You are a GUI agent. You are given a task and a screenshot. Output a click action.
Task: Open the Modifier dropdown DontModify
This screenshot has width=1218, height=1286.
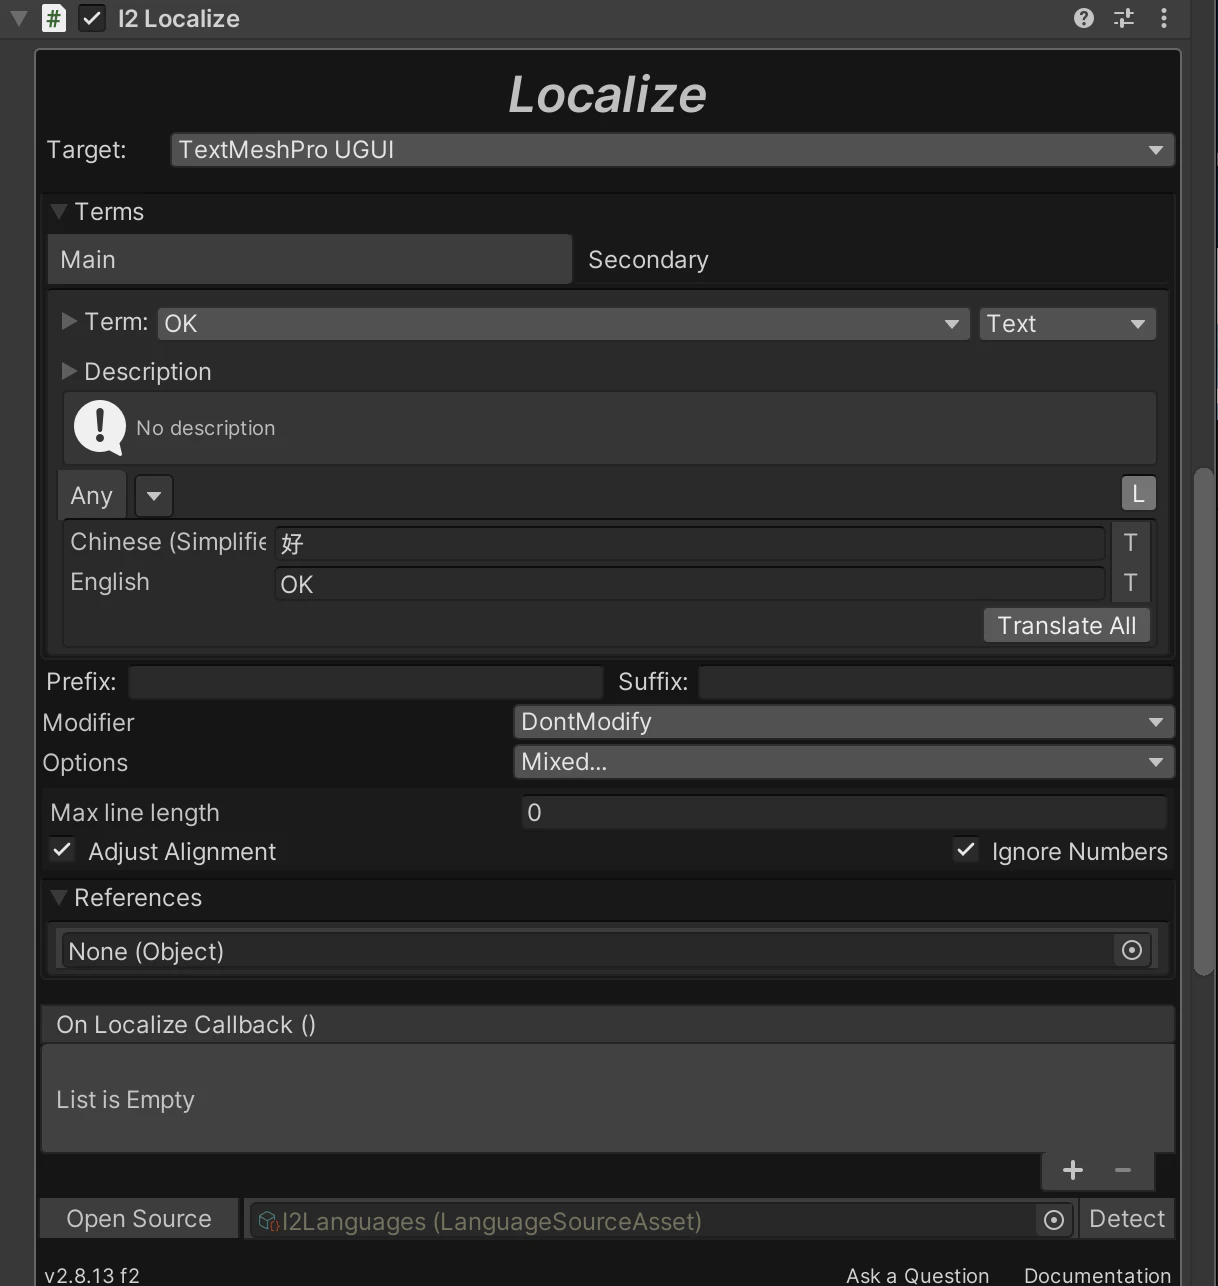(x=843, y=722)
